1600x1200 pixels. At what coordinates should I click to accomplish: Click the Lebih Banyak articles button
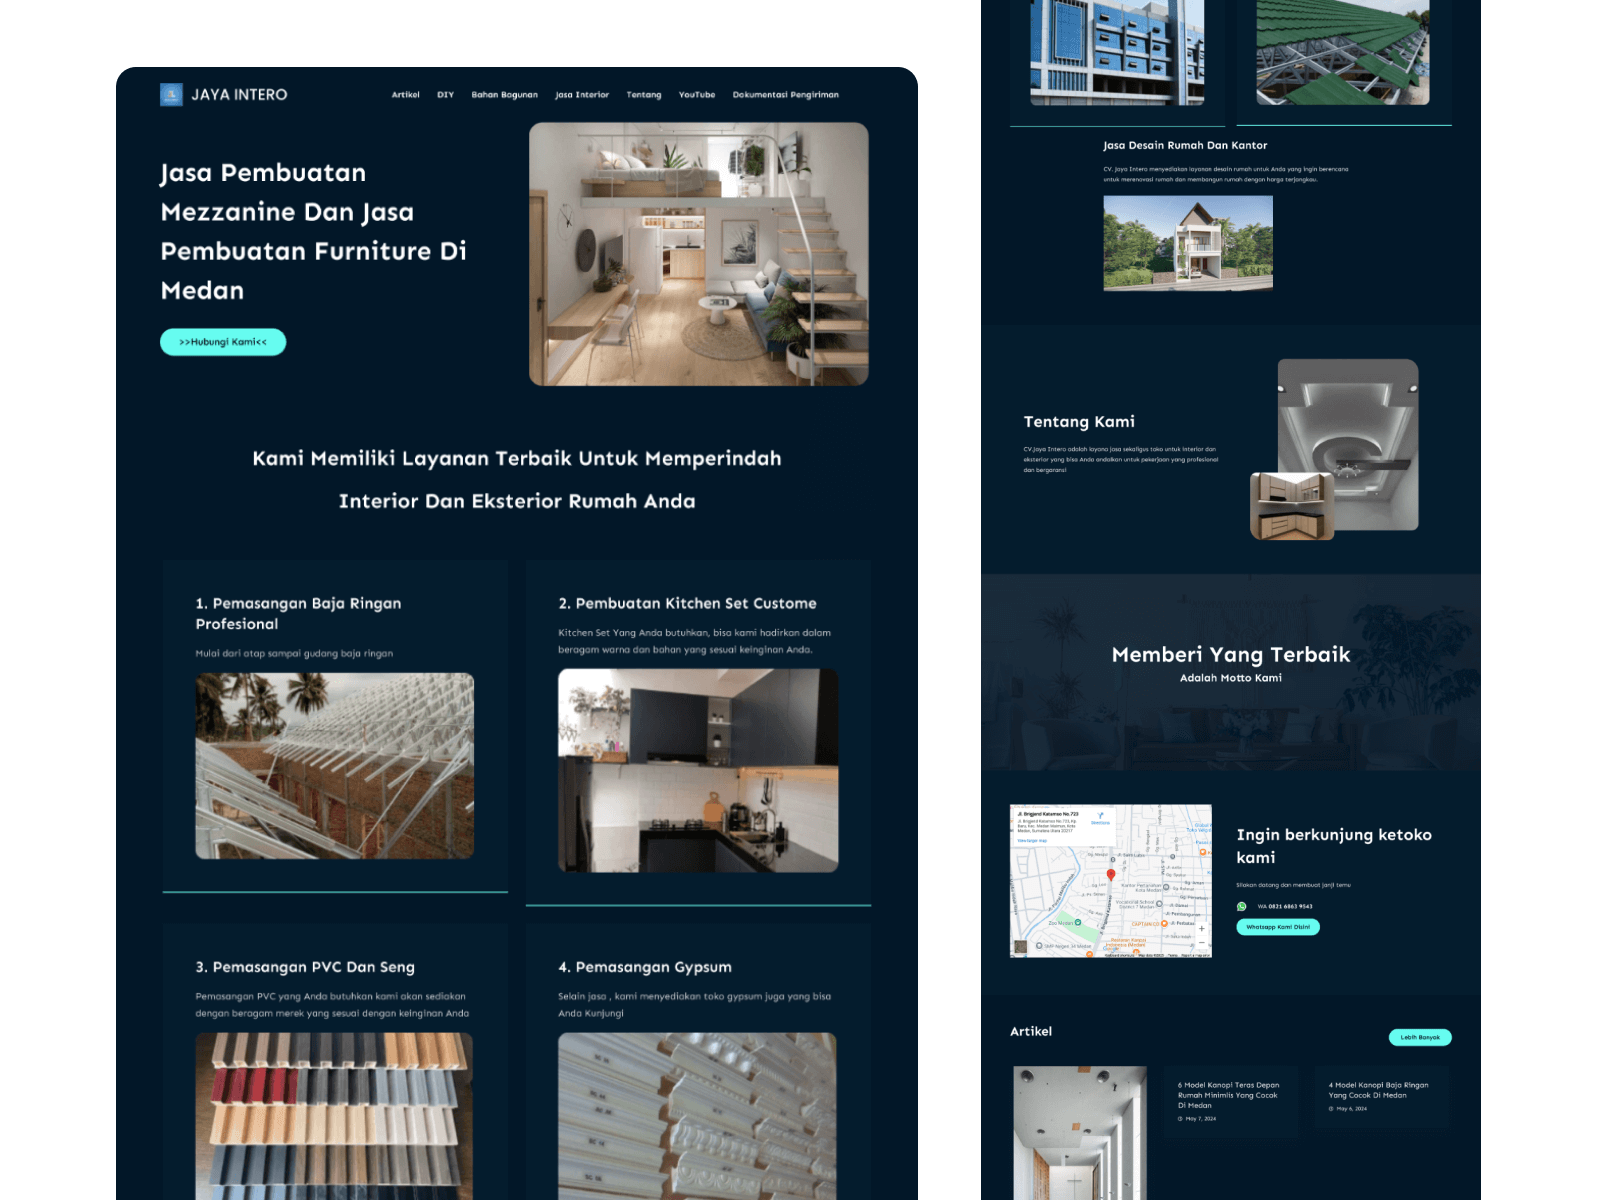(1419, 1037)
